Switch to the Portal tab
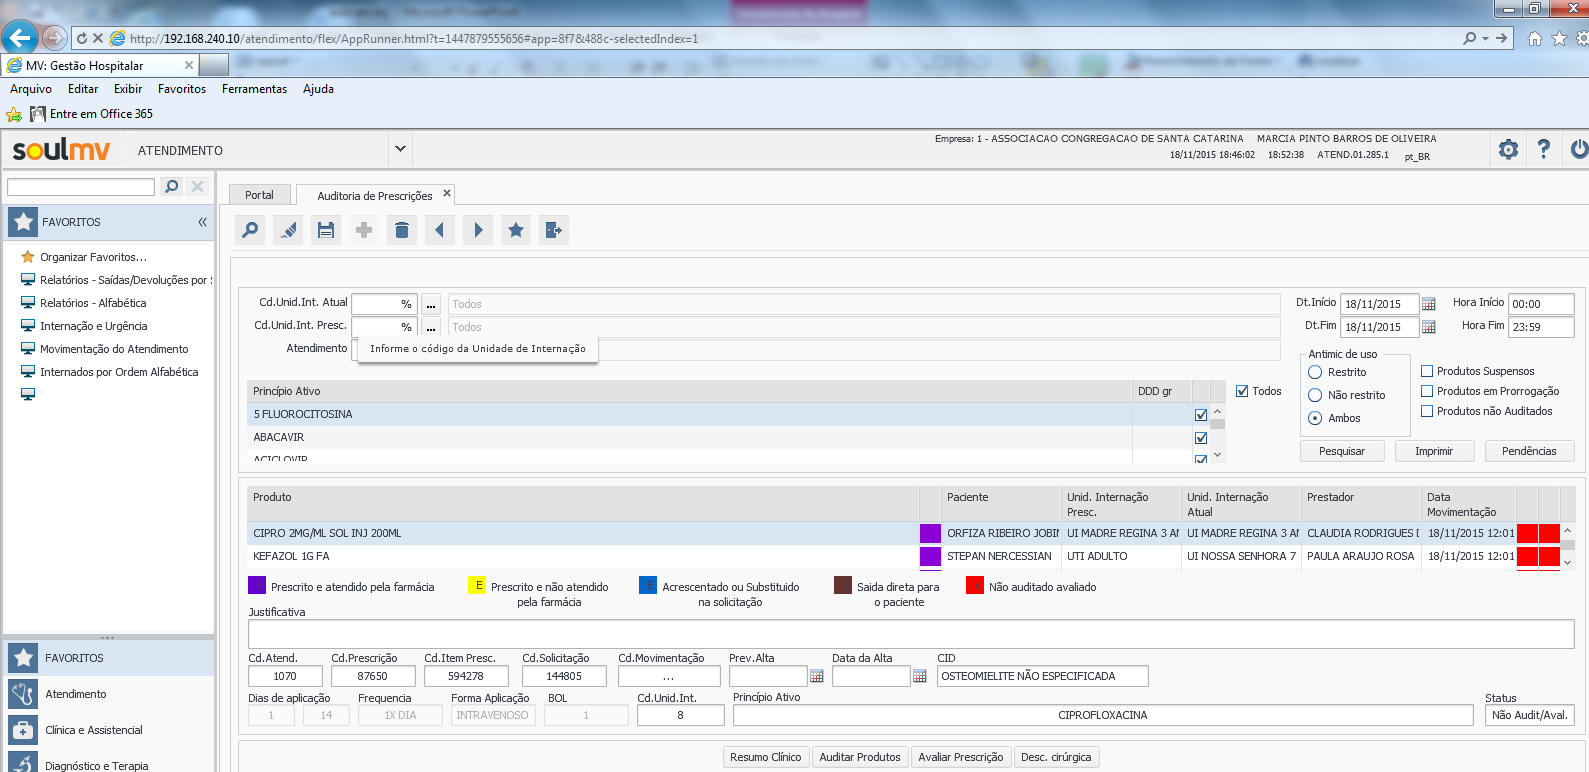The image size is (1589, 772). click(x=259, y=195)
